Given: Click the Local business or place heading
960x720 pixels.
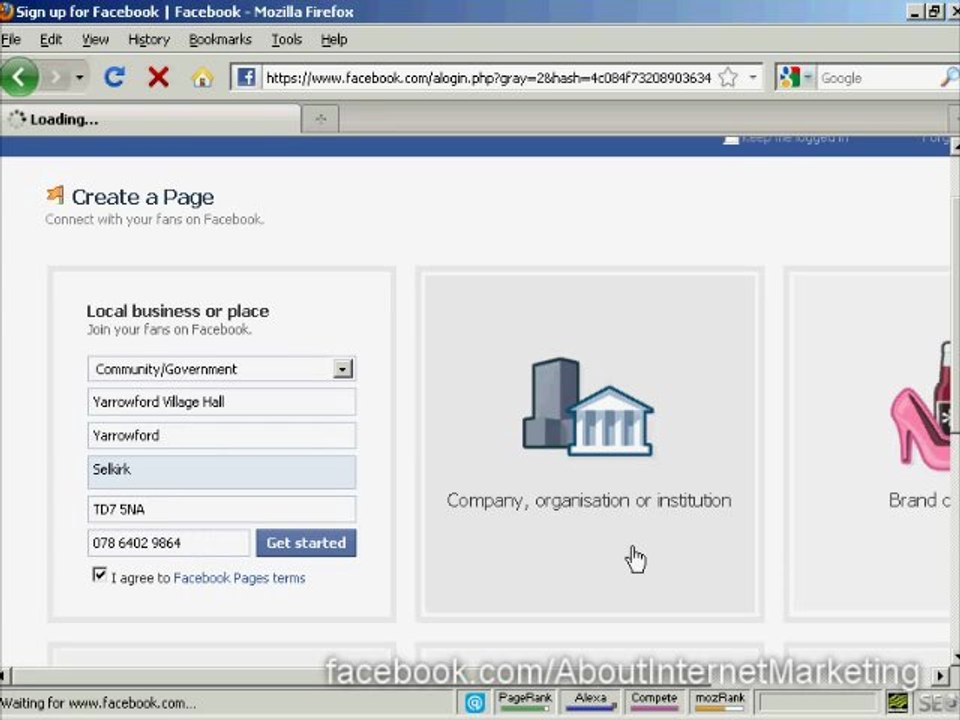Looking at the screenshot, I should click(x=178, y=311).
